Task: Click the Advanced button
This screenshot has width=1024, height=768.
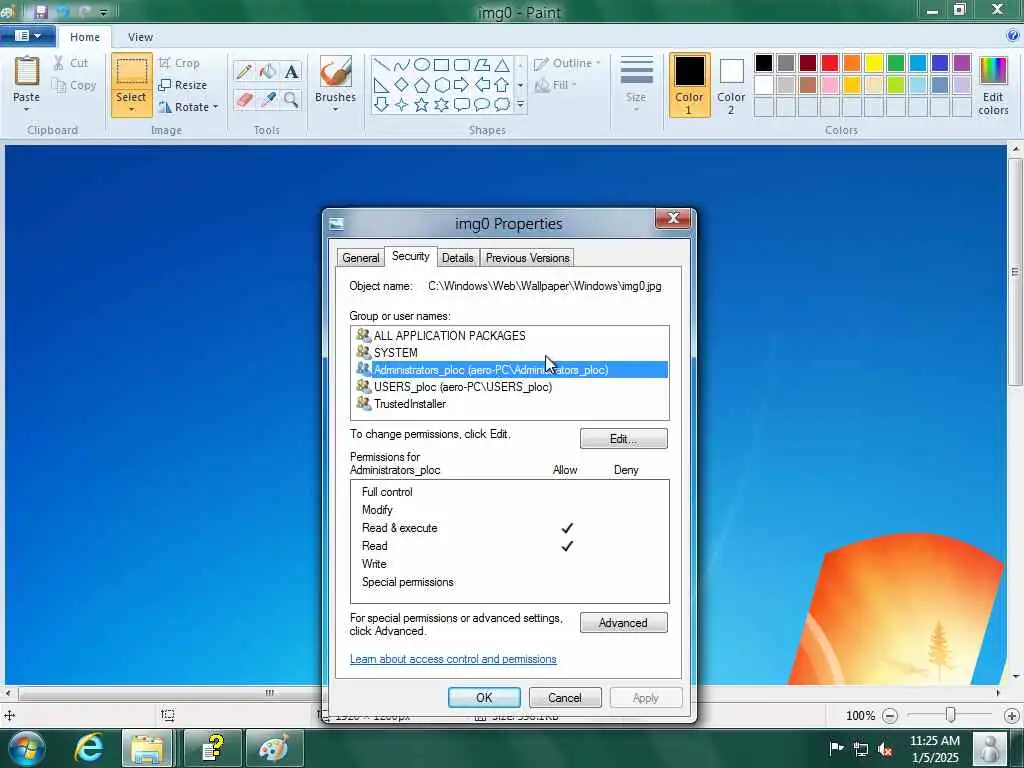Action: pyautogui.click(x=624, y=623)
